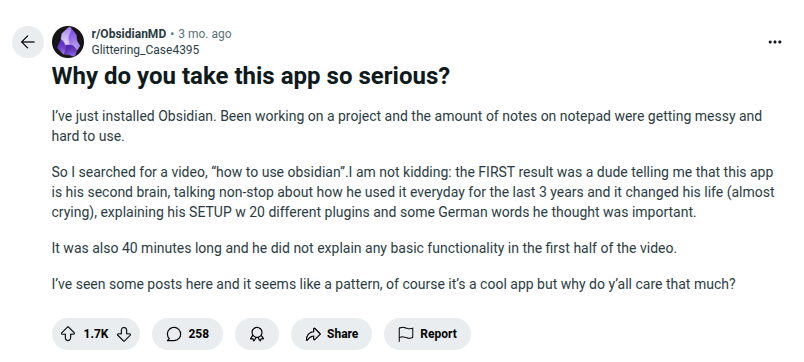804x362 pixels.
Task: Click the post title about taking app serious
Action: point(251,76)
